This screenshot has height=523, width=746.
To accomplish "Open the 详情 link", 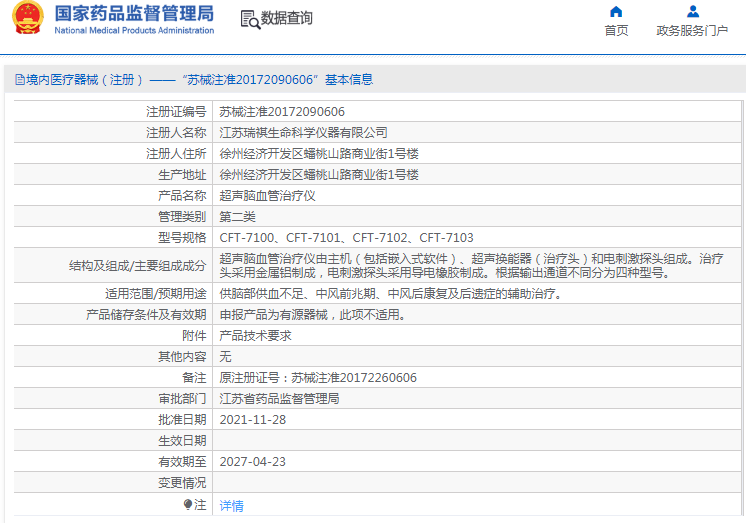I will point(231,506).
